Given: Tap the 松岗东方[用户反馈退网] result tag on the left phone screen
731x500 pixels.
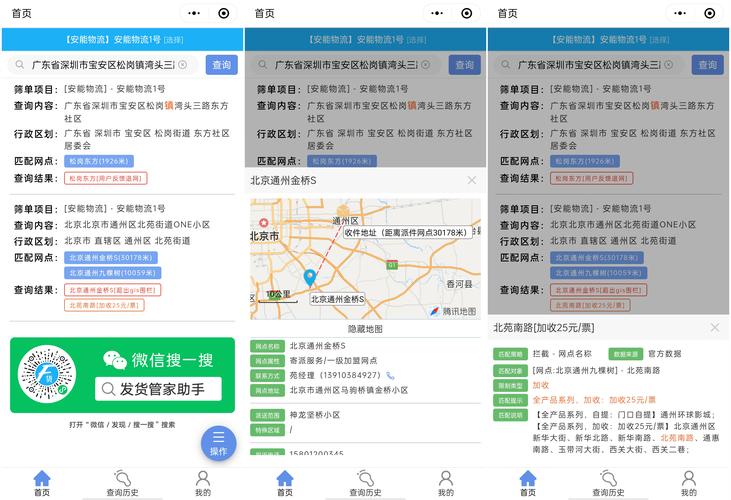Looking at the screenshot, I should click(106, 178).
